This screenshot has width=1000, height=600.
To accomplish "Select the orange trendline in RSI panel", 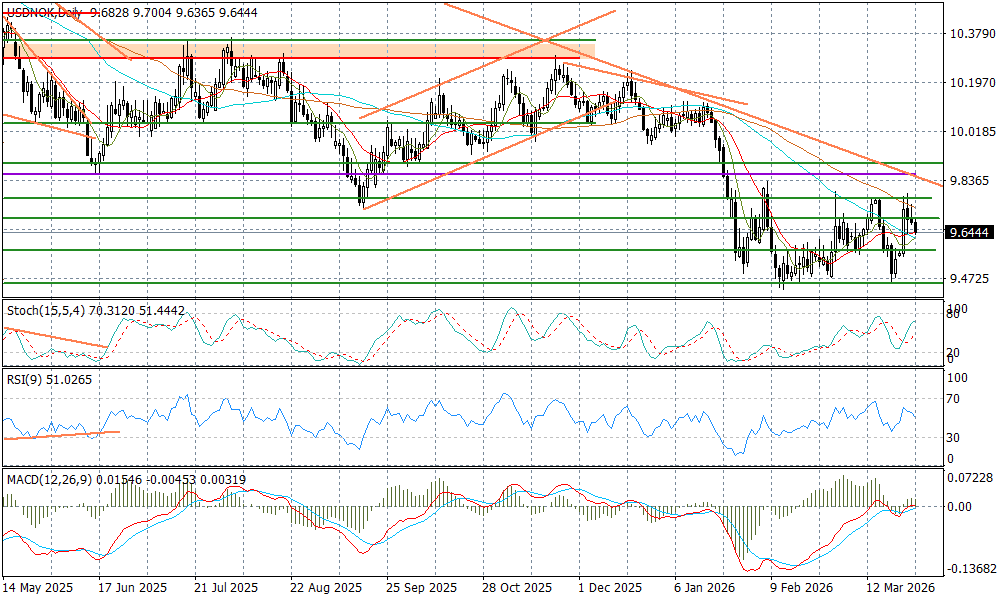I will click(x=60, y=435).
